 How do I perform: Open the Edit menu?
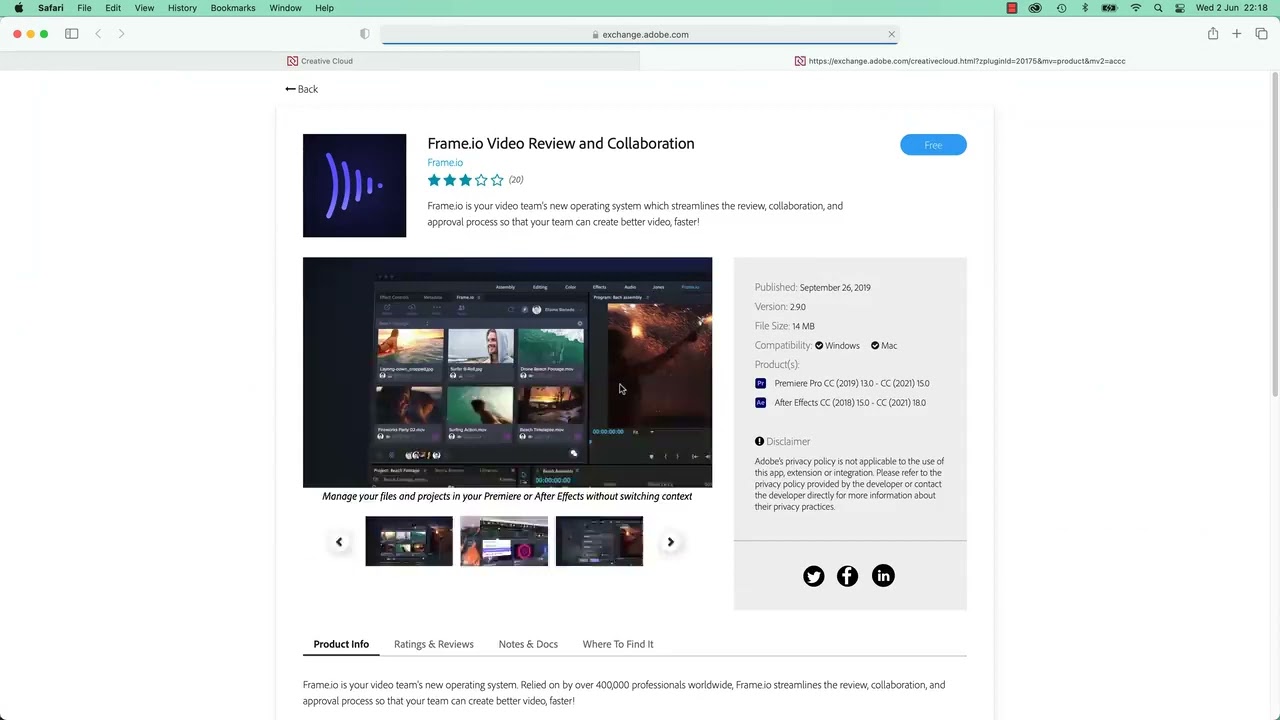[x=113, y=8]
